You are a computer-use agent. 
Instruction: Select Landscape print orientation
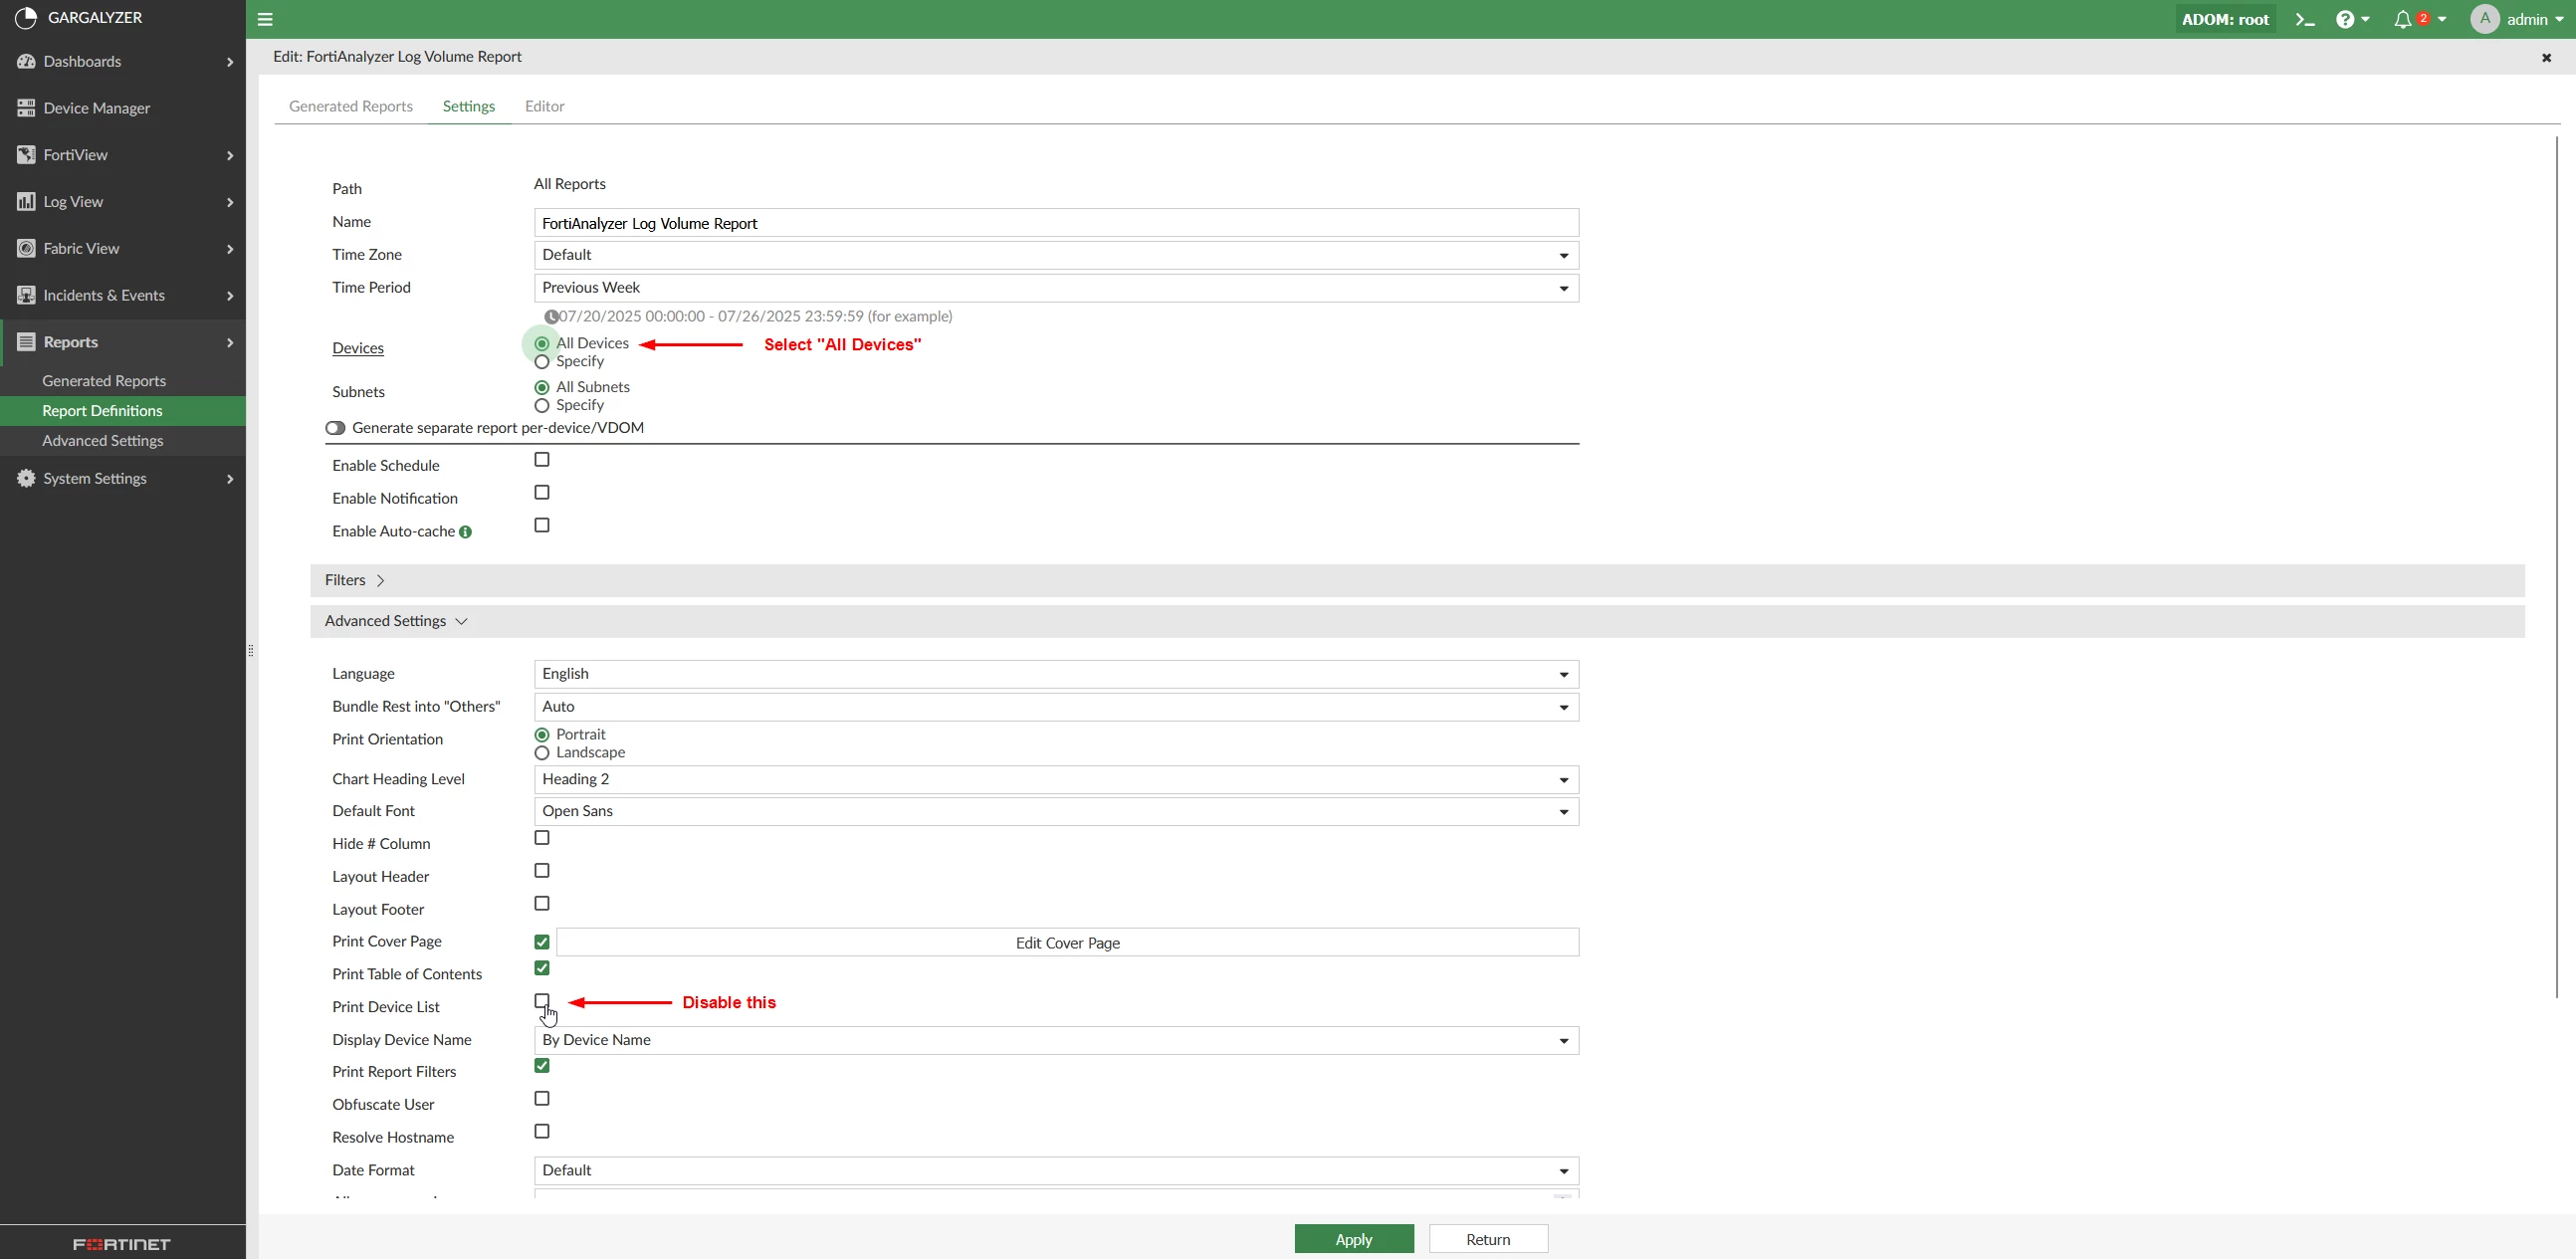[542, 753]
